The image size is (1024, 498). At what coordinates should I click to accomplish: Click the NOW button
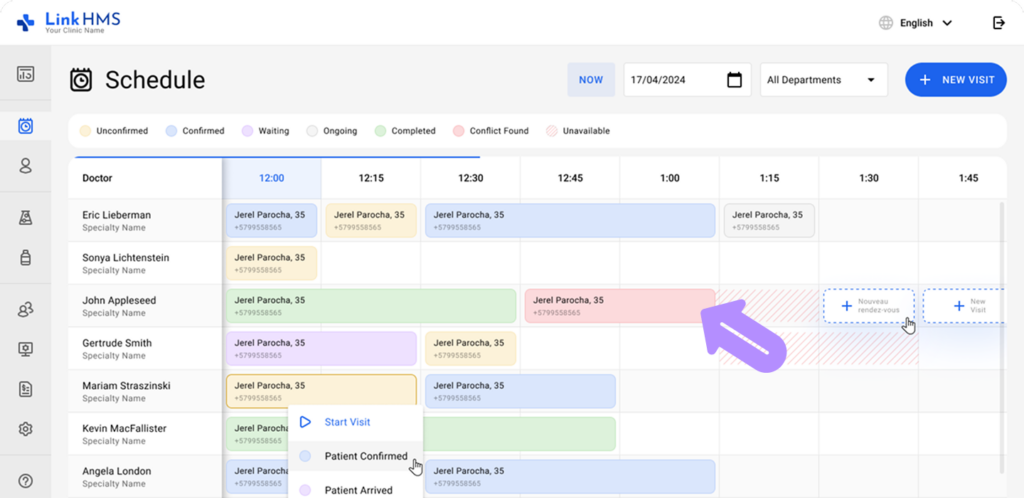tap(591, 80)
